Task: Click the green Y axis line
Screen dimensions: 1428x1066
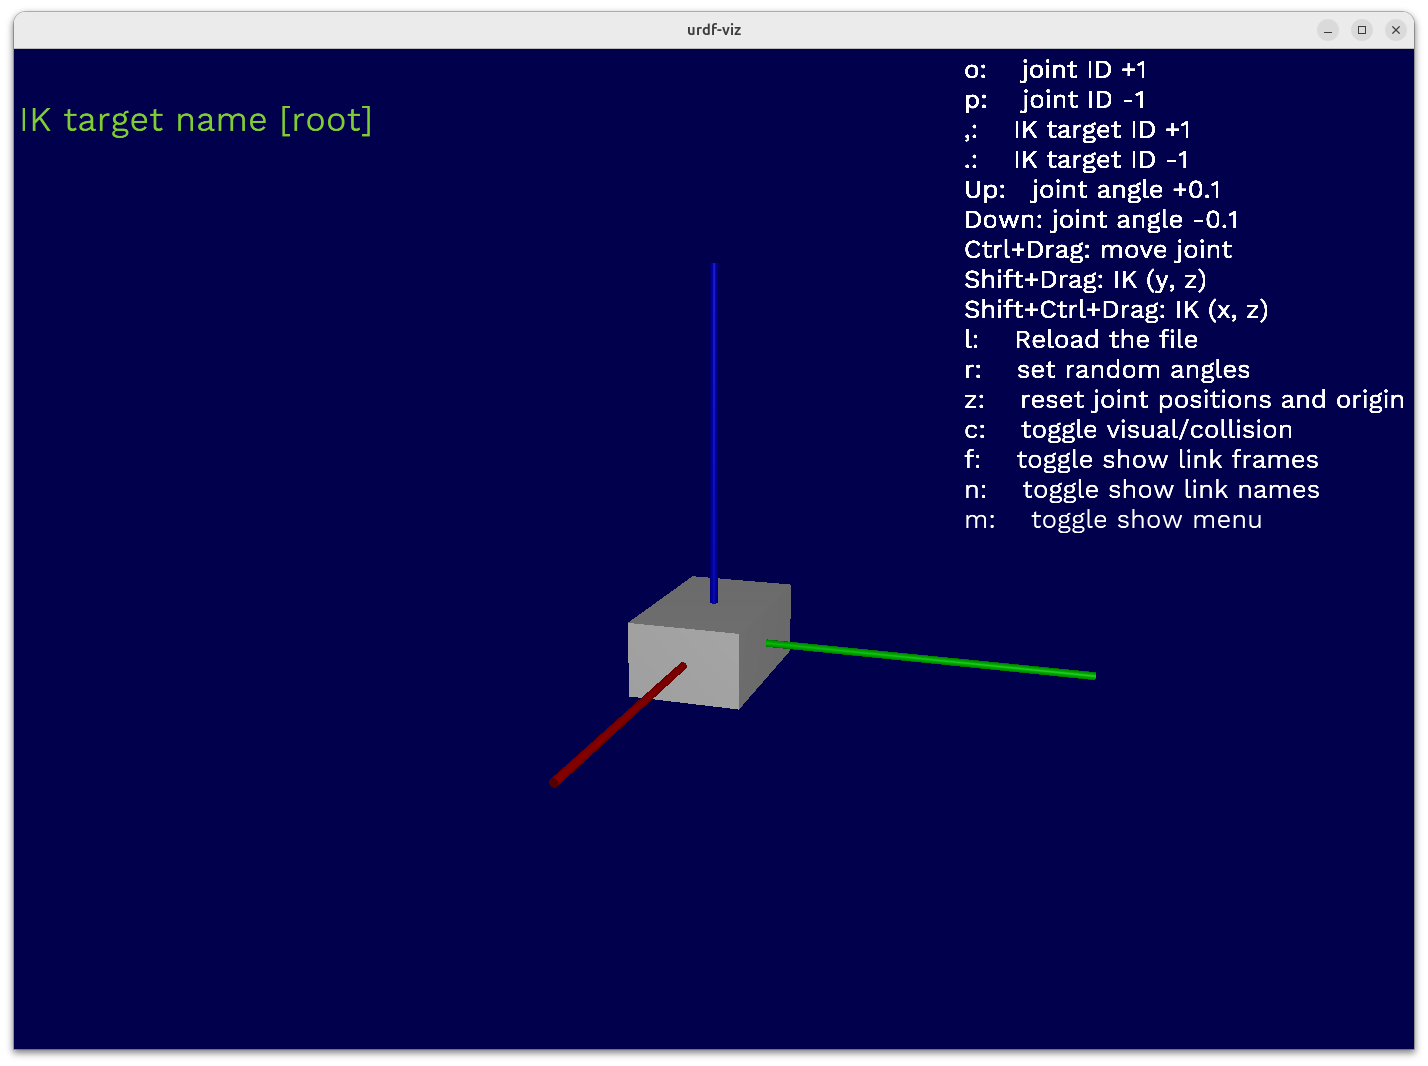Action: point(930,659)
